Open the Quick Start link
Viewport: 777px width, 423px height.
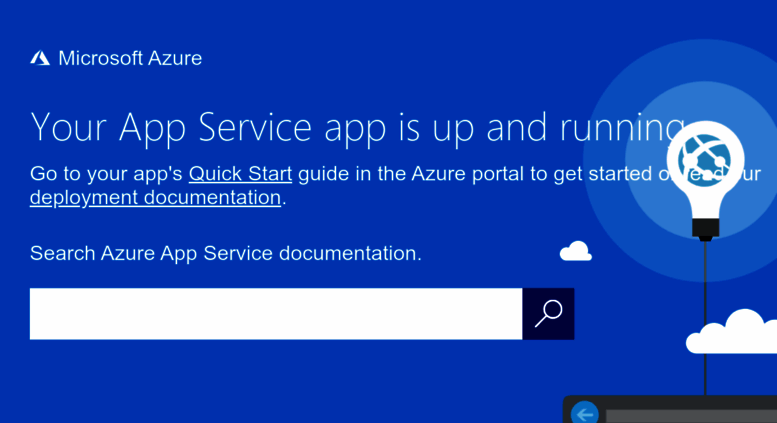tap(240, 174)
